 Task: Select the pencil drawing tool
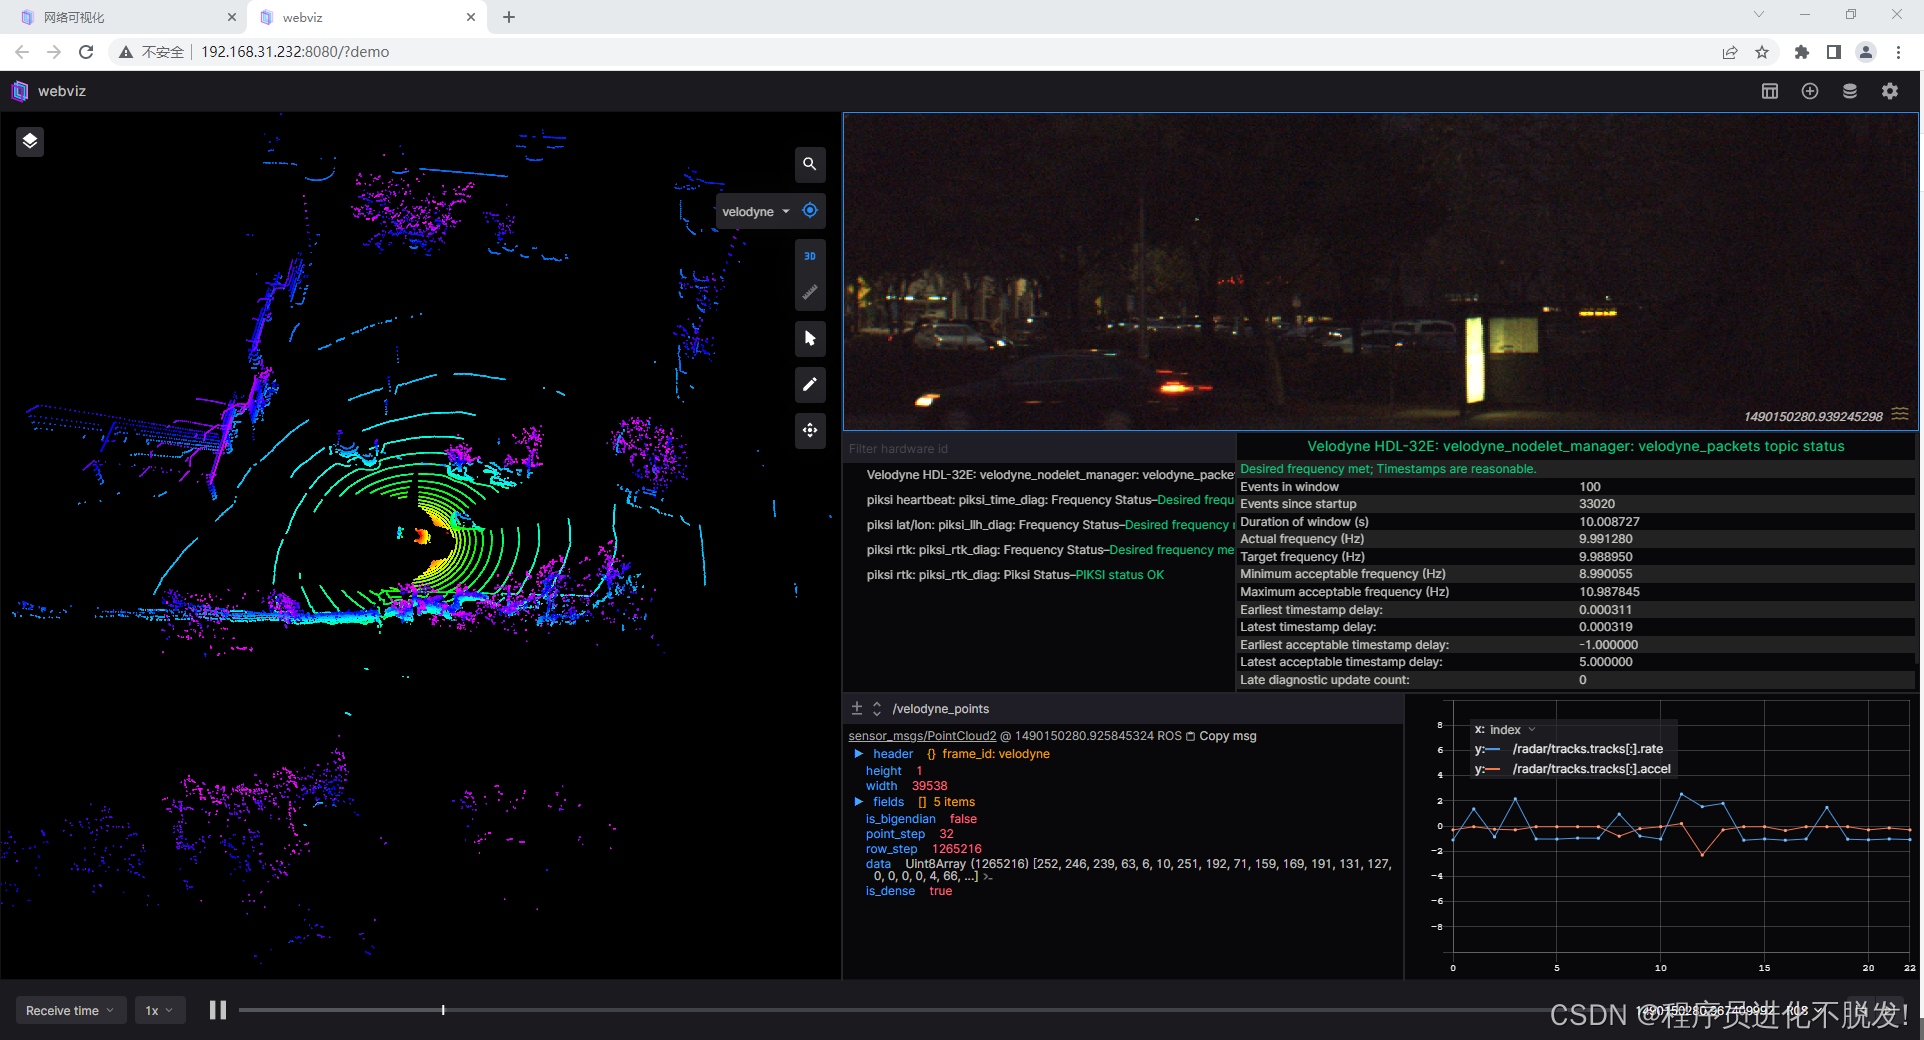810,384
